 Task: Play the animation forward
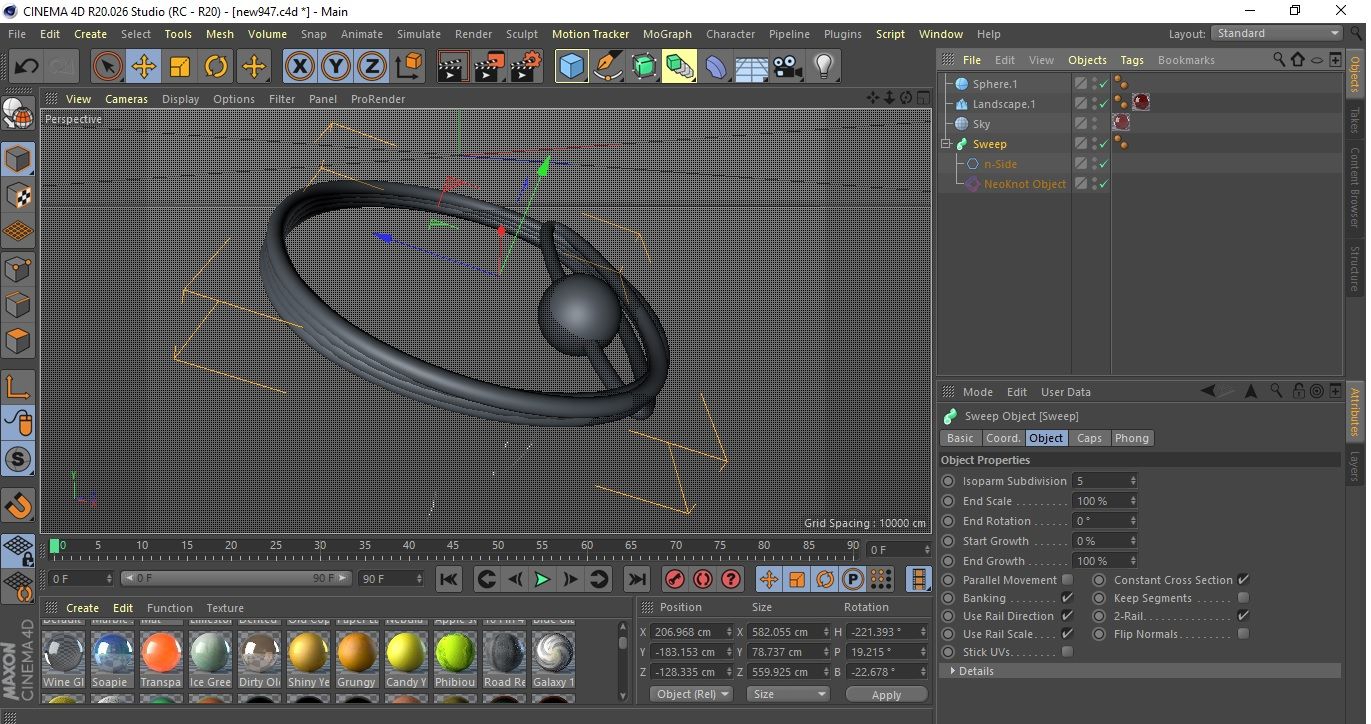coord(542,579)
